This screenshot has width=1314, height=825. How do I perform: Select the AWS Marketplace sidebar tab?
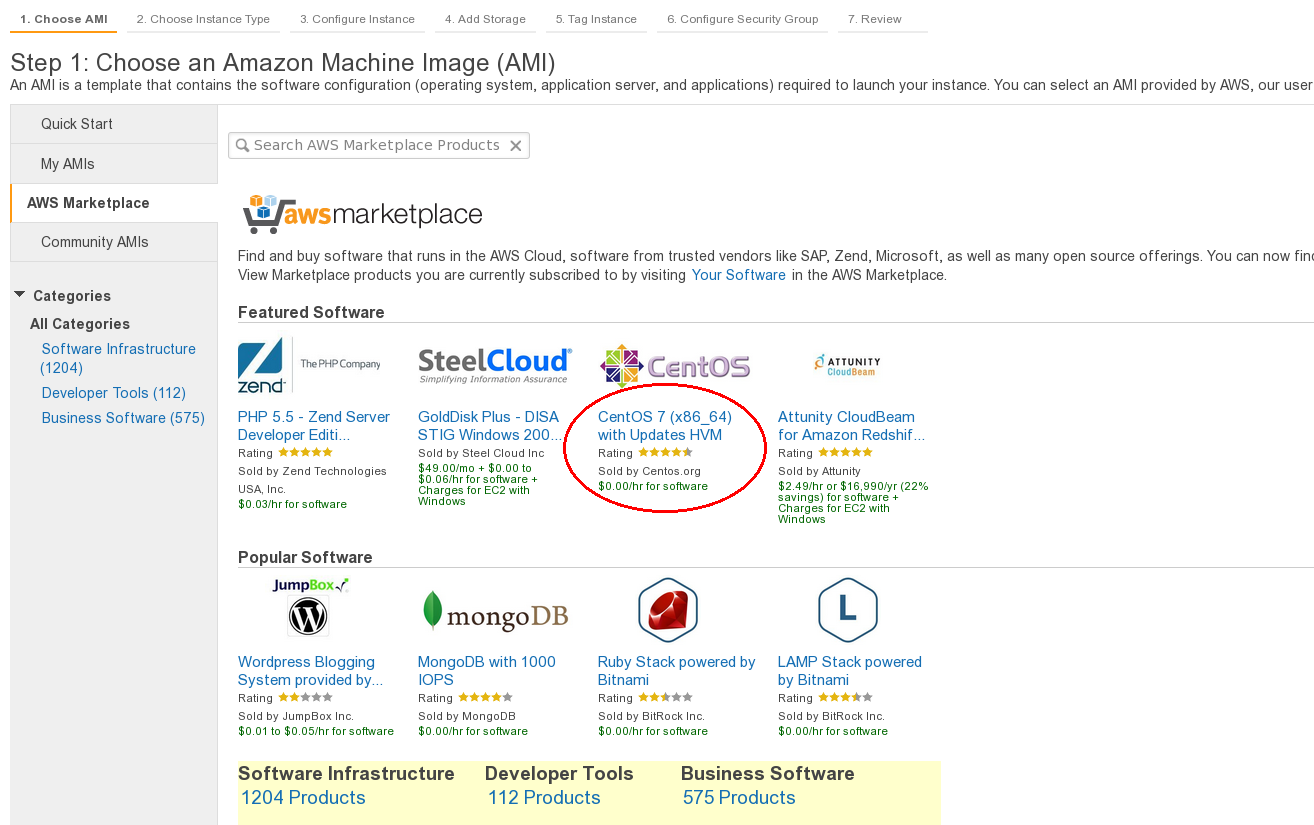114,203
